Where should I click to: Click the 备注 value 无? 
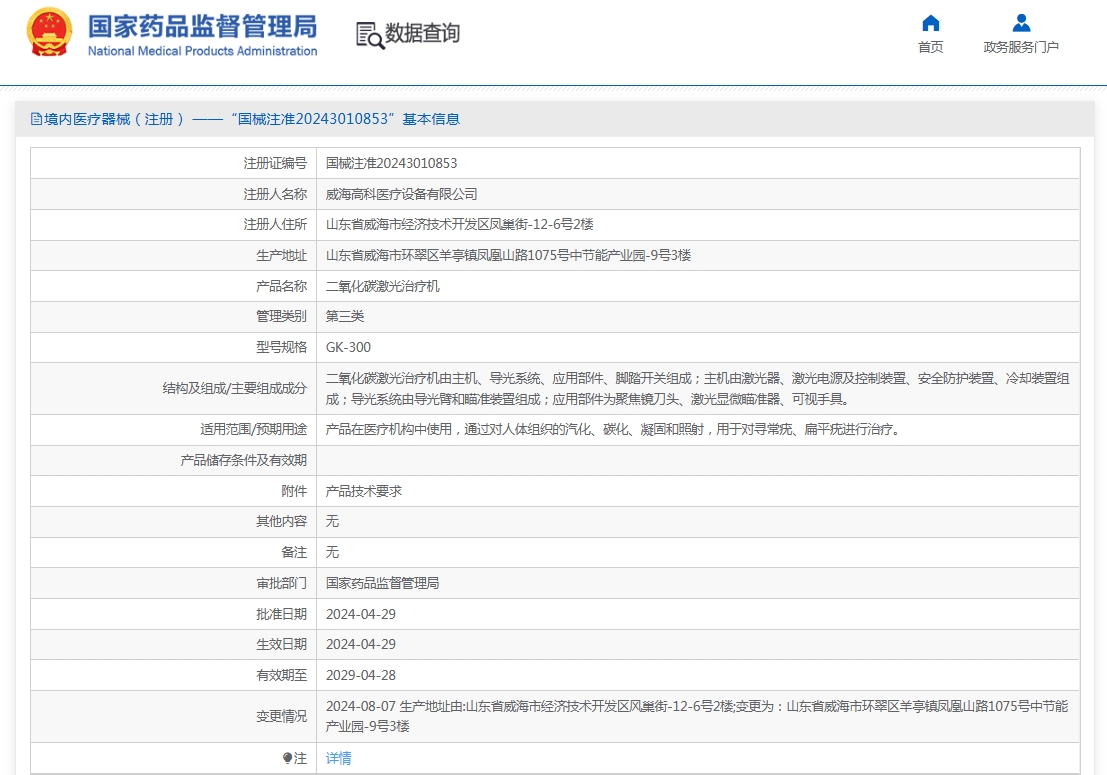pos(332,552)
